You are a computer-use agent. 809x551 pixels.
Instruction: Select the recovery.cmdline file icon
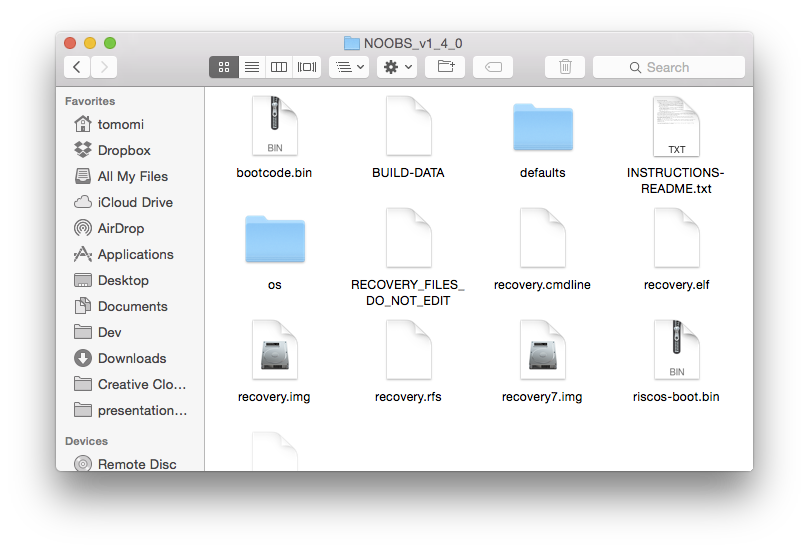click(x=543, y=238)
